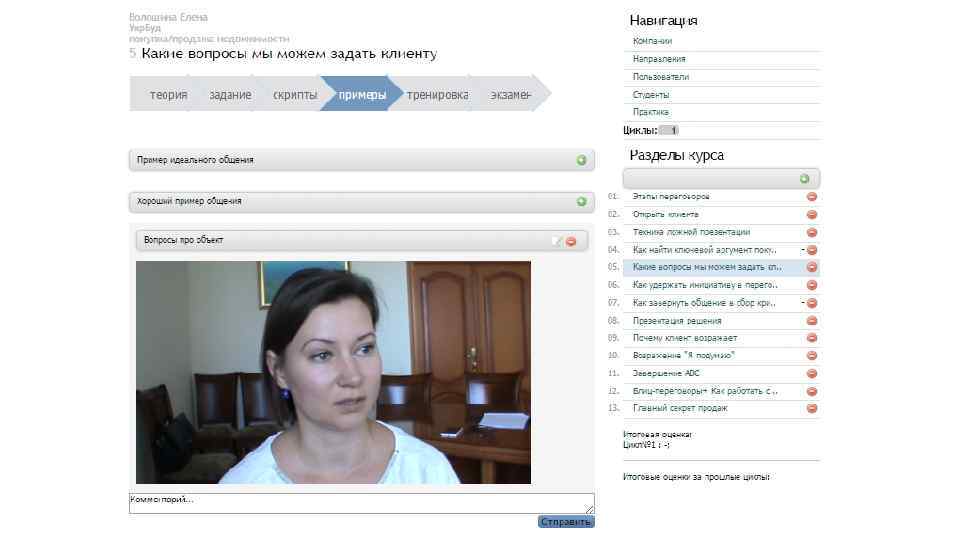The image size is (960, 540).
Task: Open section 08 'Презентация решения'
Action: point(677,320)
